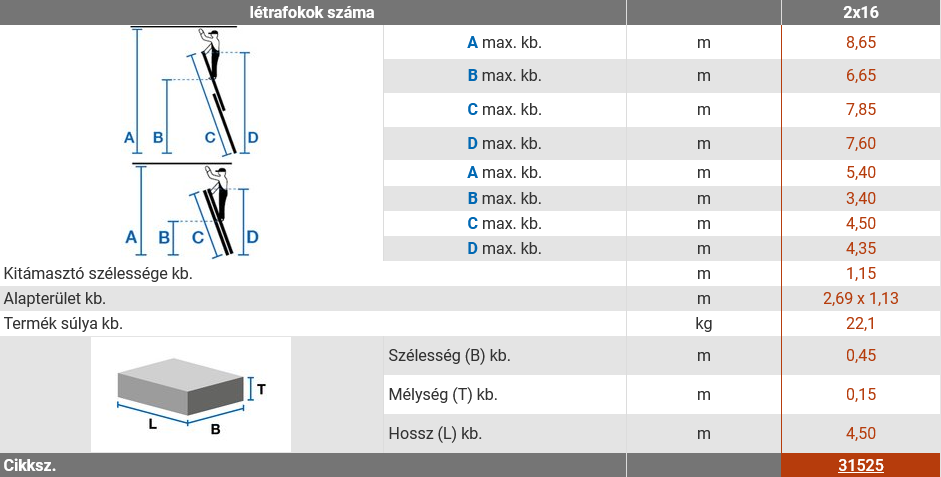Click the 7,60 value for D max
This screenshot has width=941, height=477.
[861, 143]
